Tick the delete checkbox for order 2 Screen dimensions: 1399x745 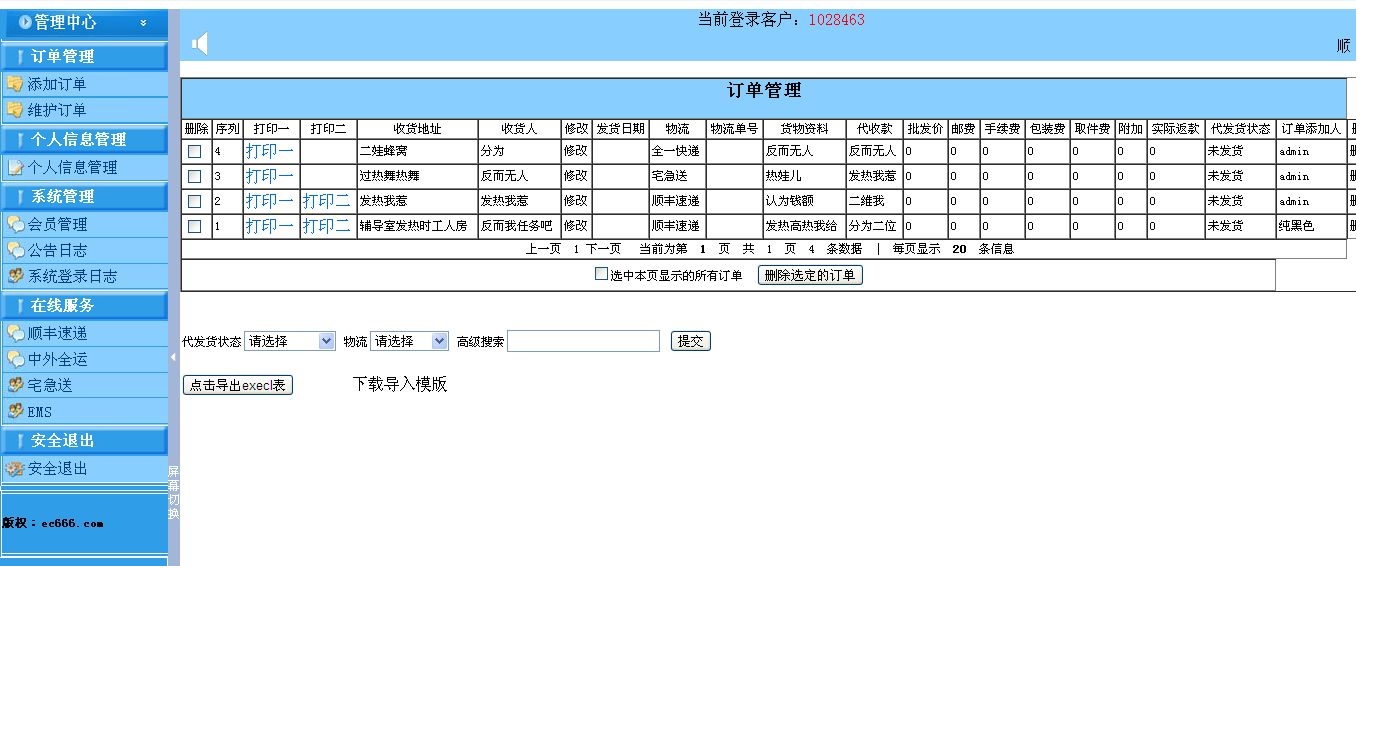point(195,201)
